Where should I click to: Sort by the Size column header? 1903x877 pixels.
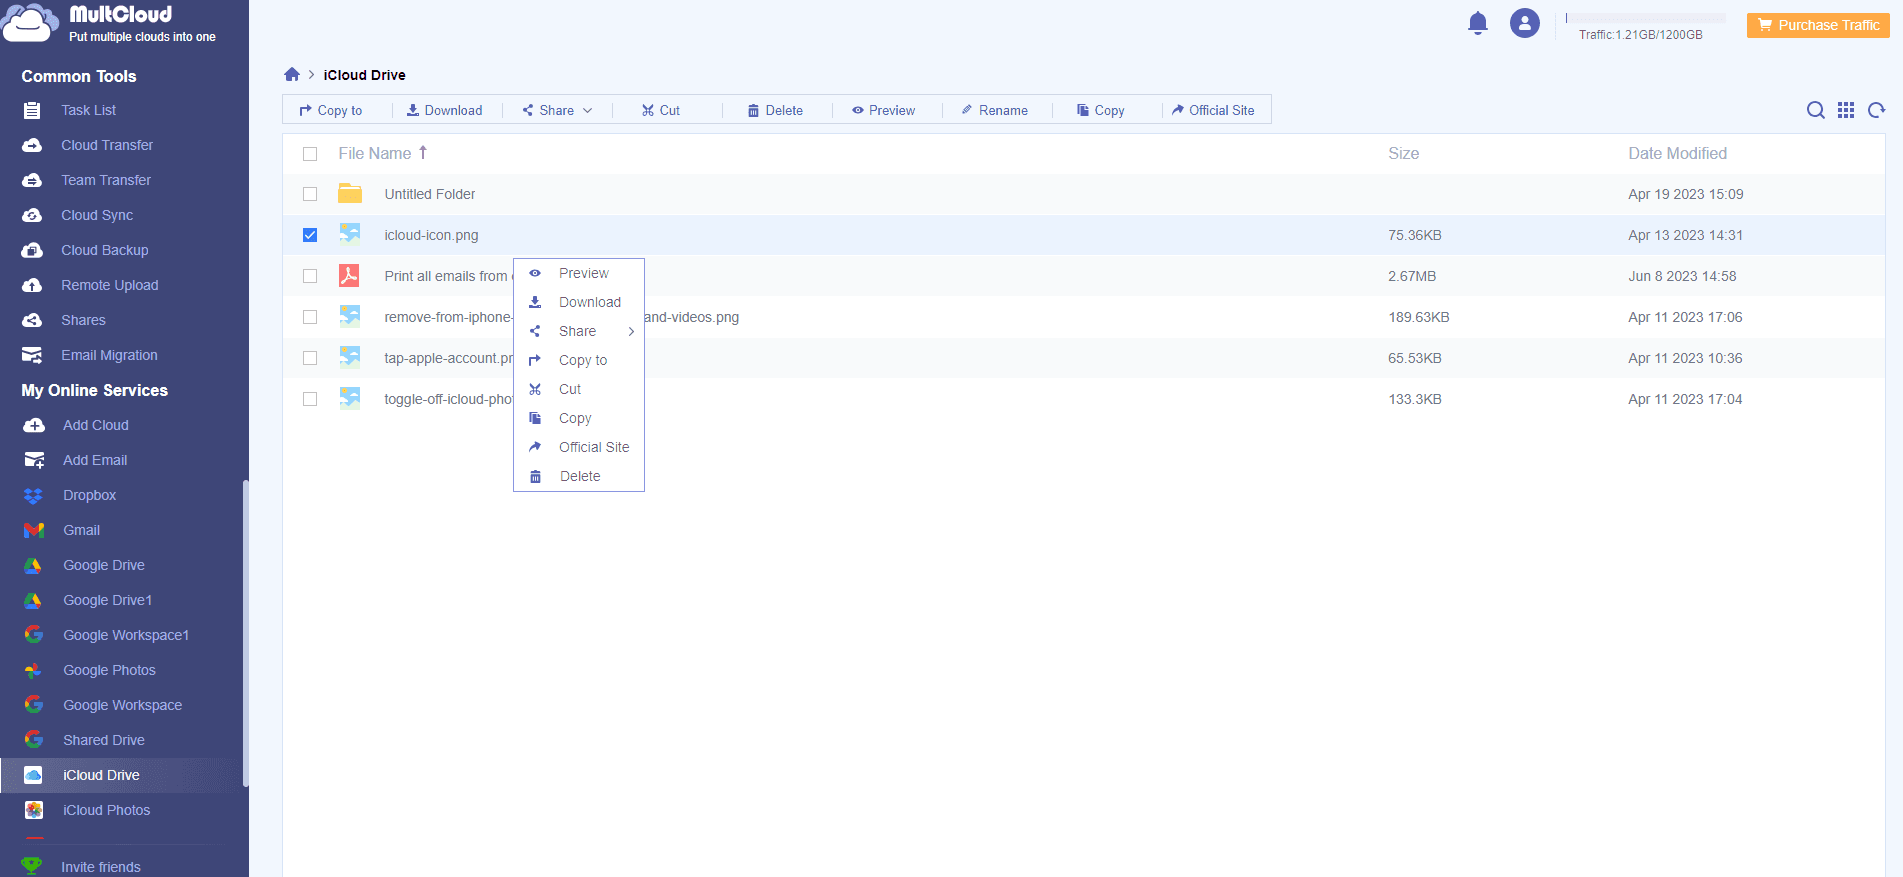coord(1403,153)
